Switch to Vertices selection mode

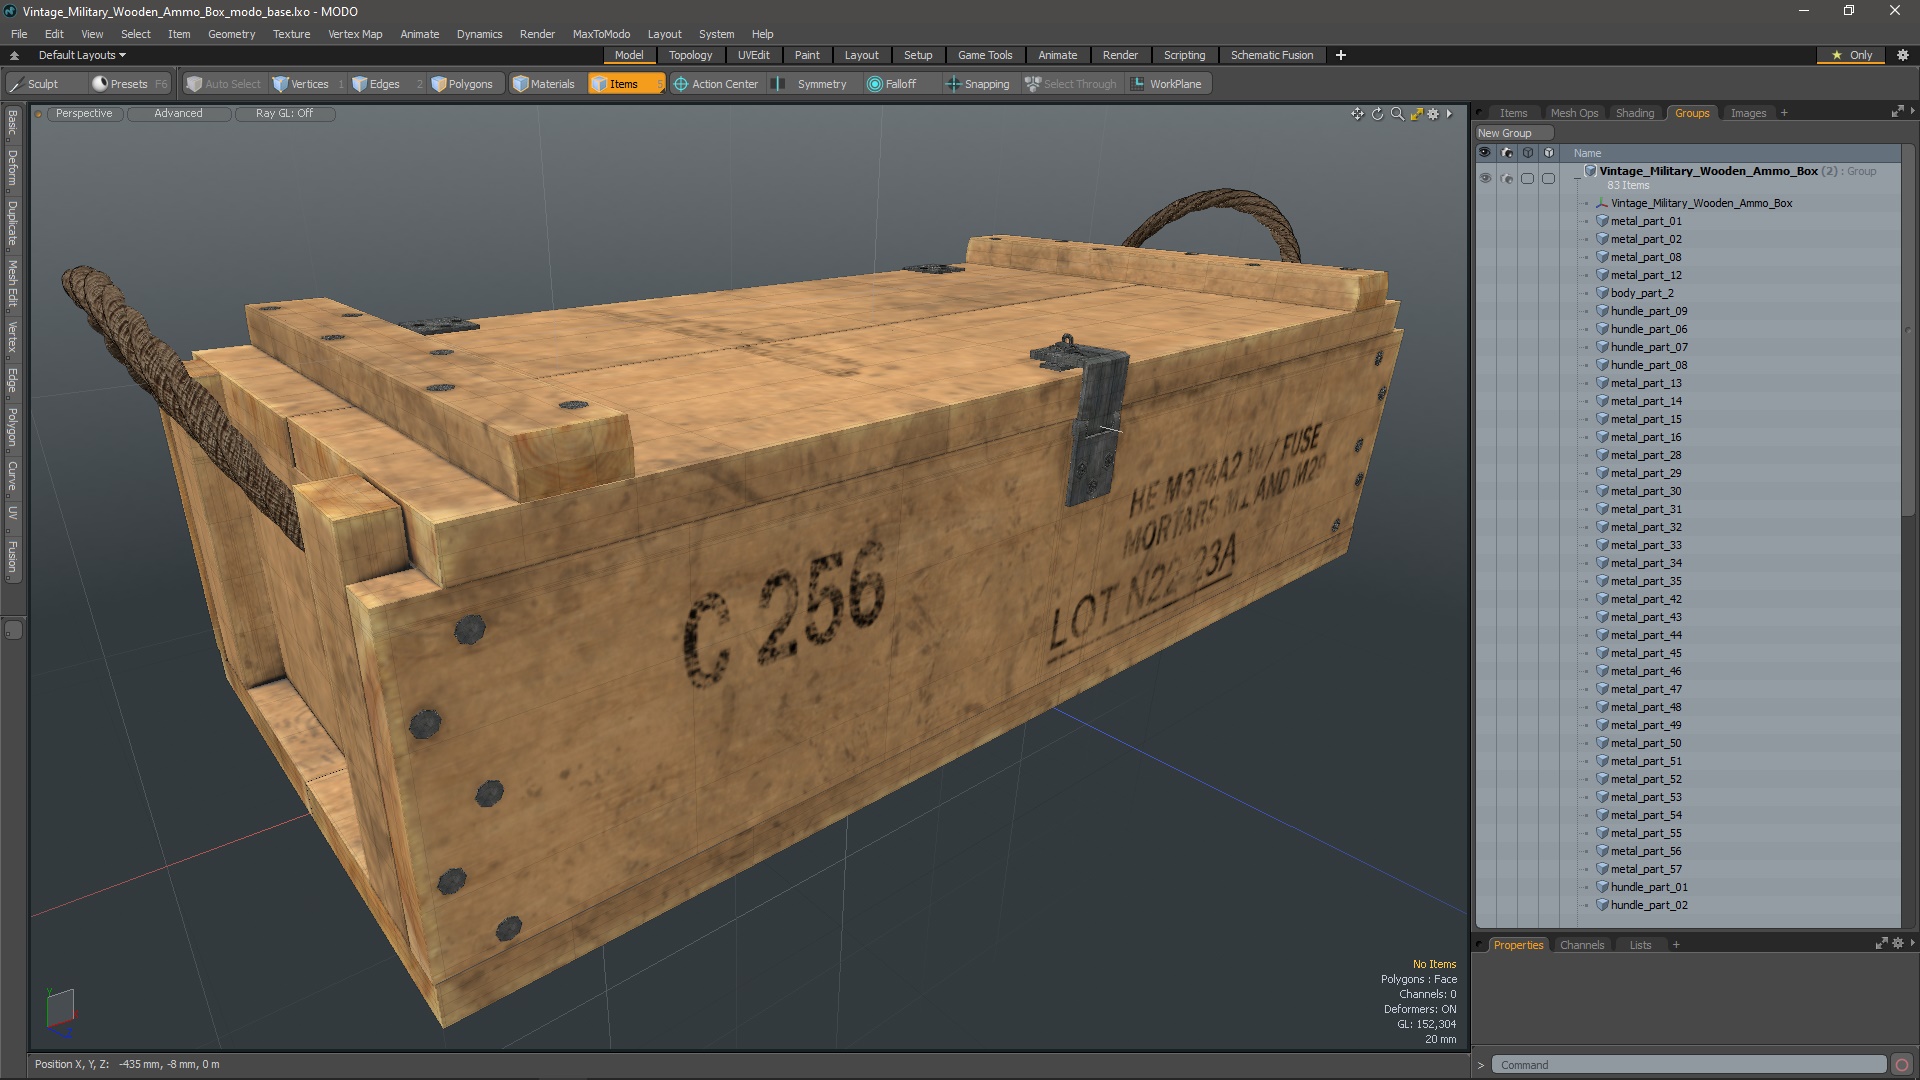click(x=309, y=84)
